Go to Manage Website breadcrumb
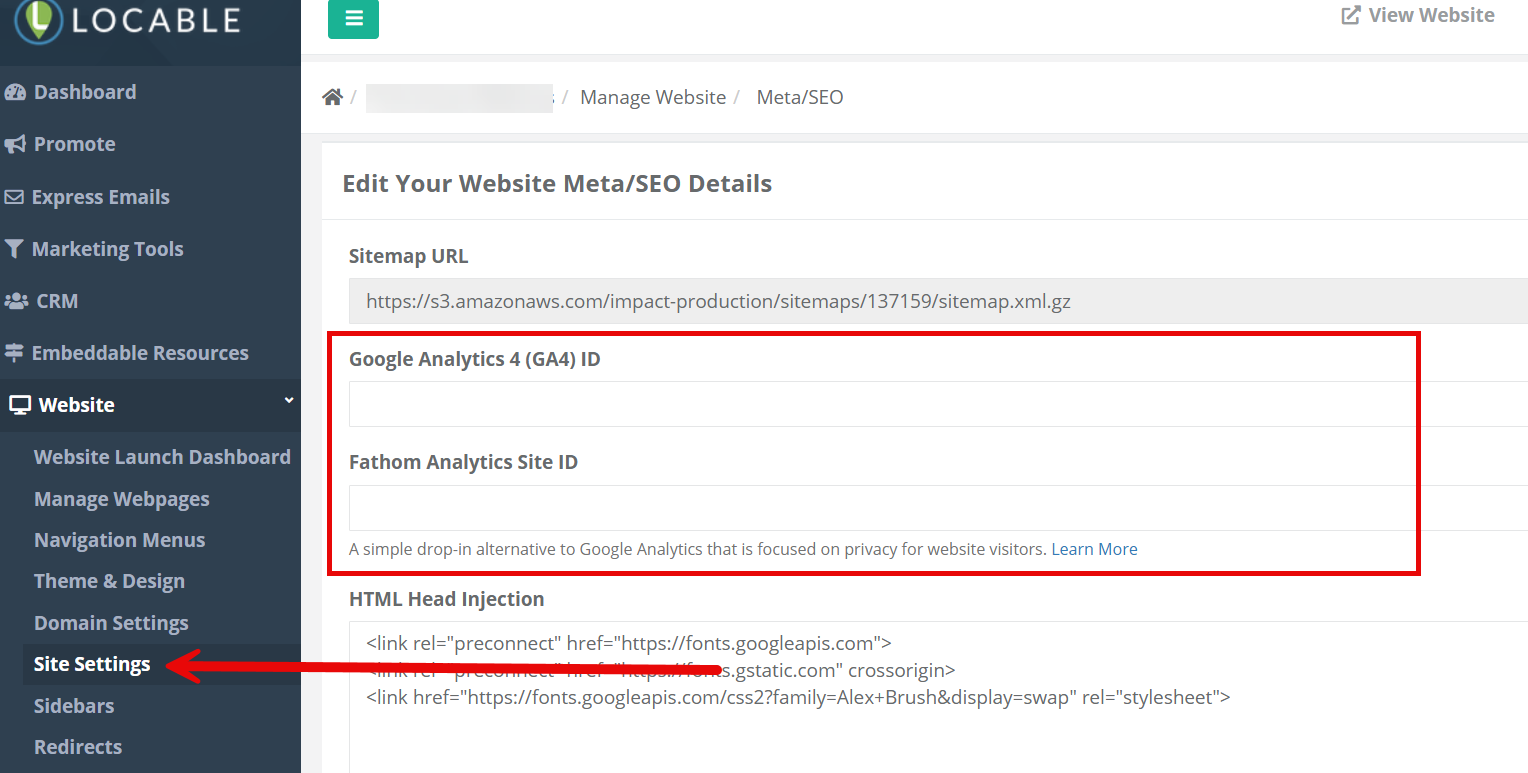 tap(653, 97)
